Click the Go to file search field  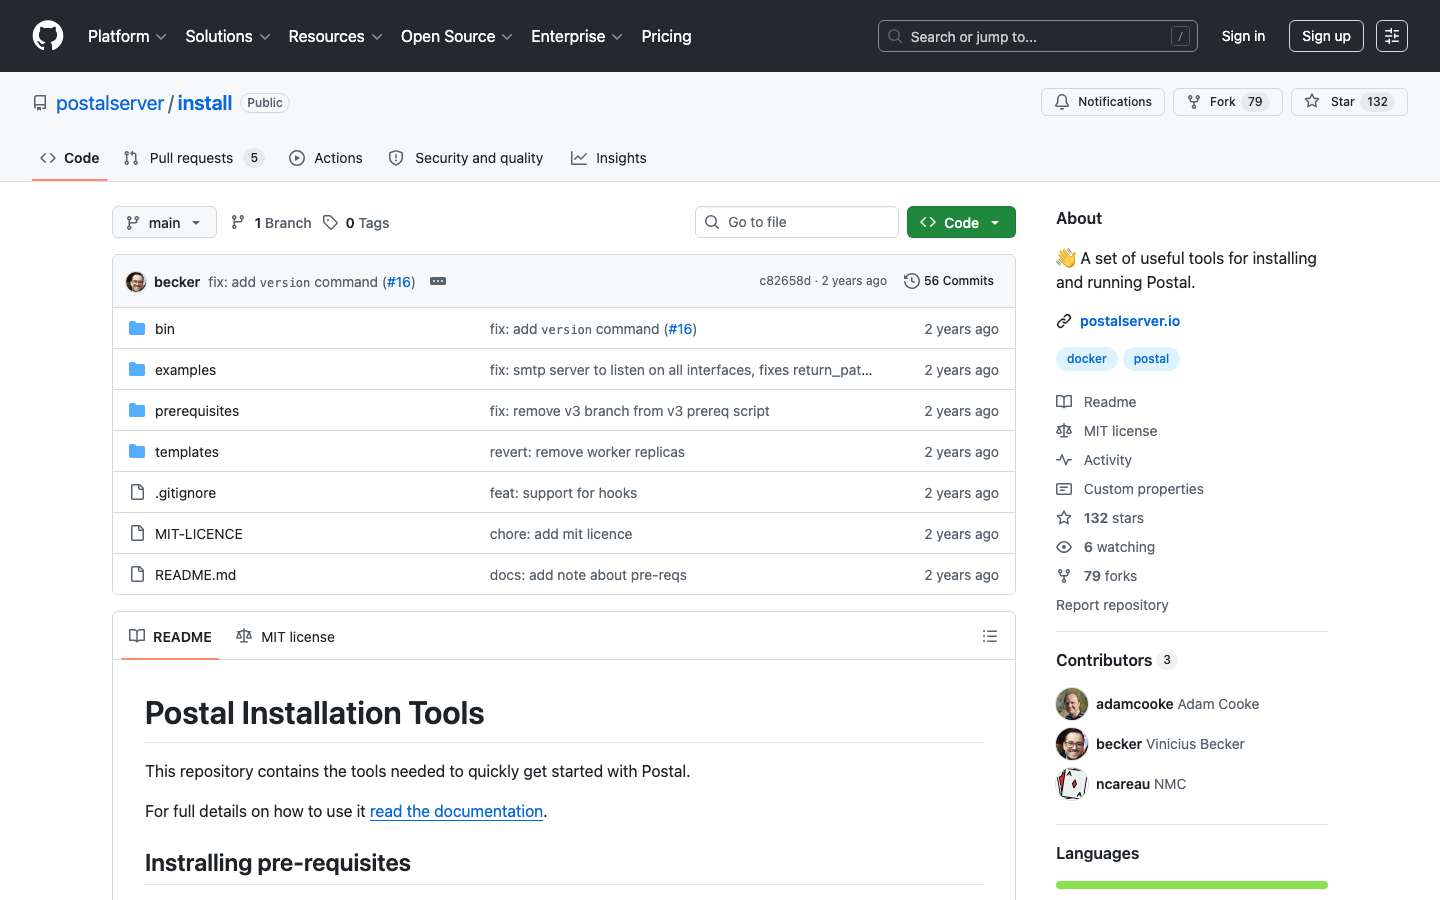797,222
